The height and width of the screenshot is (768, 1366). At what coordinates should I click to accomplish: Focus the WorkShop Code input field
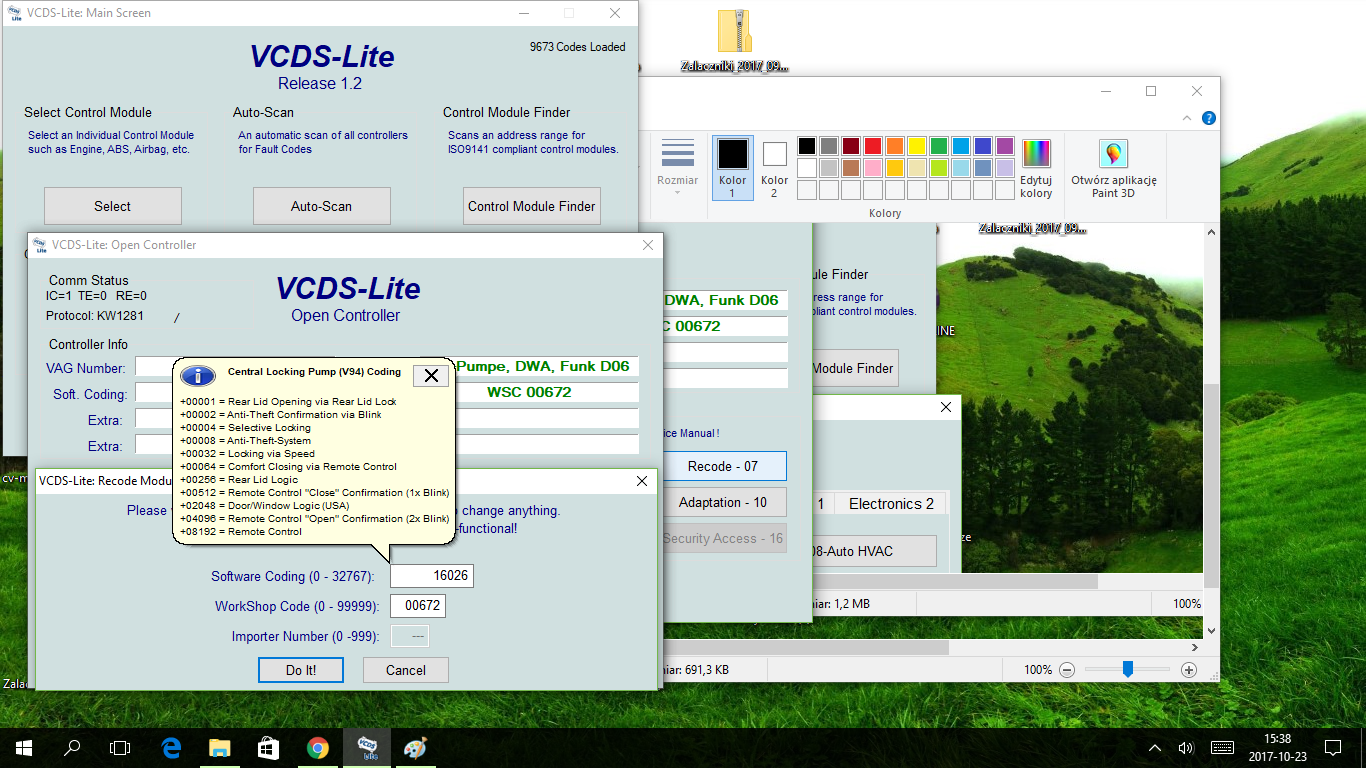(417, 606)
